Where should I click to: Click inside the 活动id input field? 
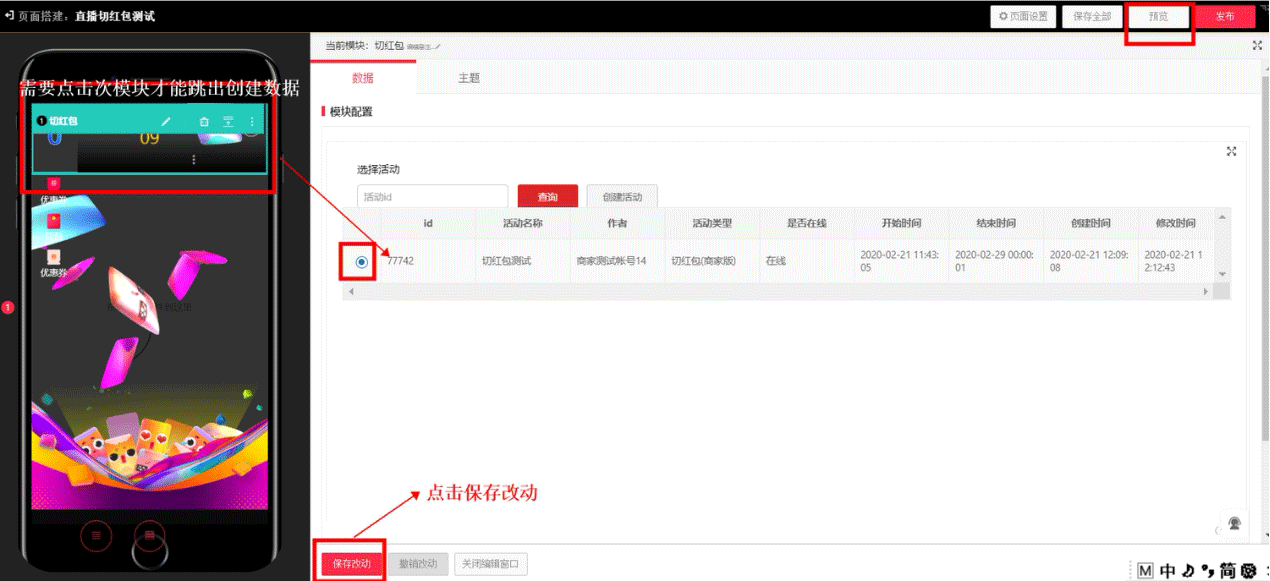432,197
